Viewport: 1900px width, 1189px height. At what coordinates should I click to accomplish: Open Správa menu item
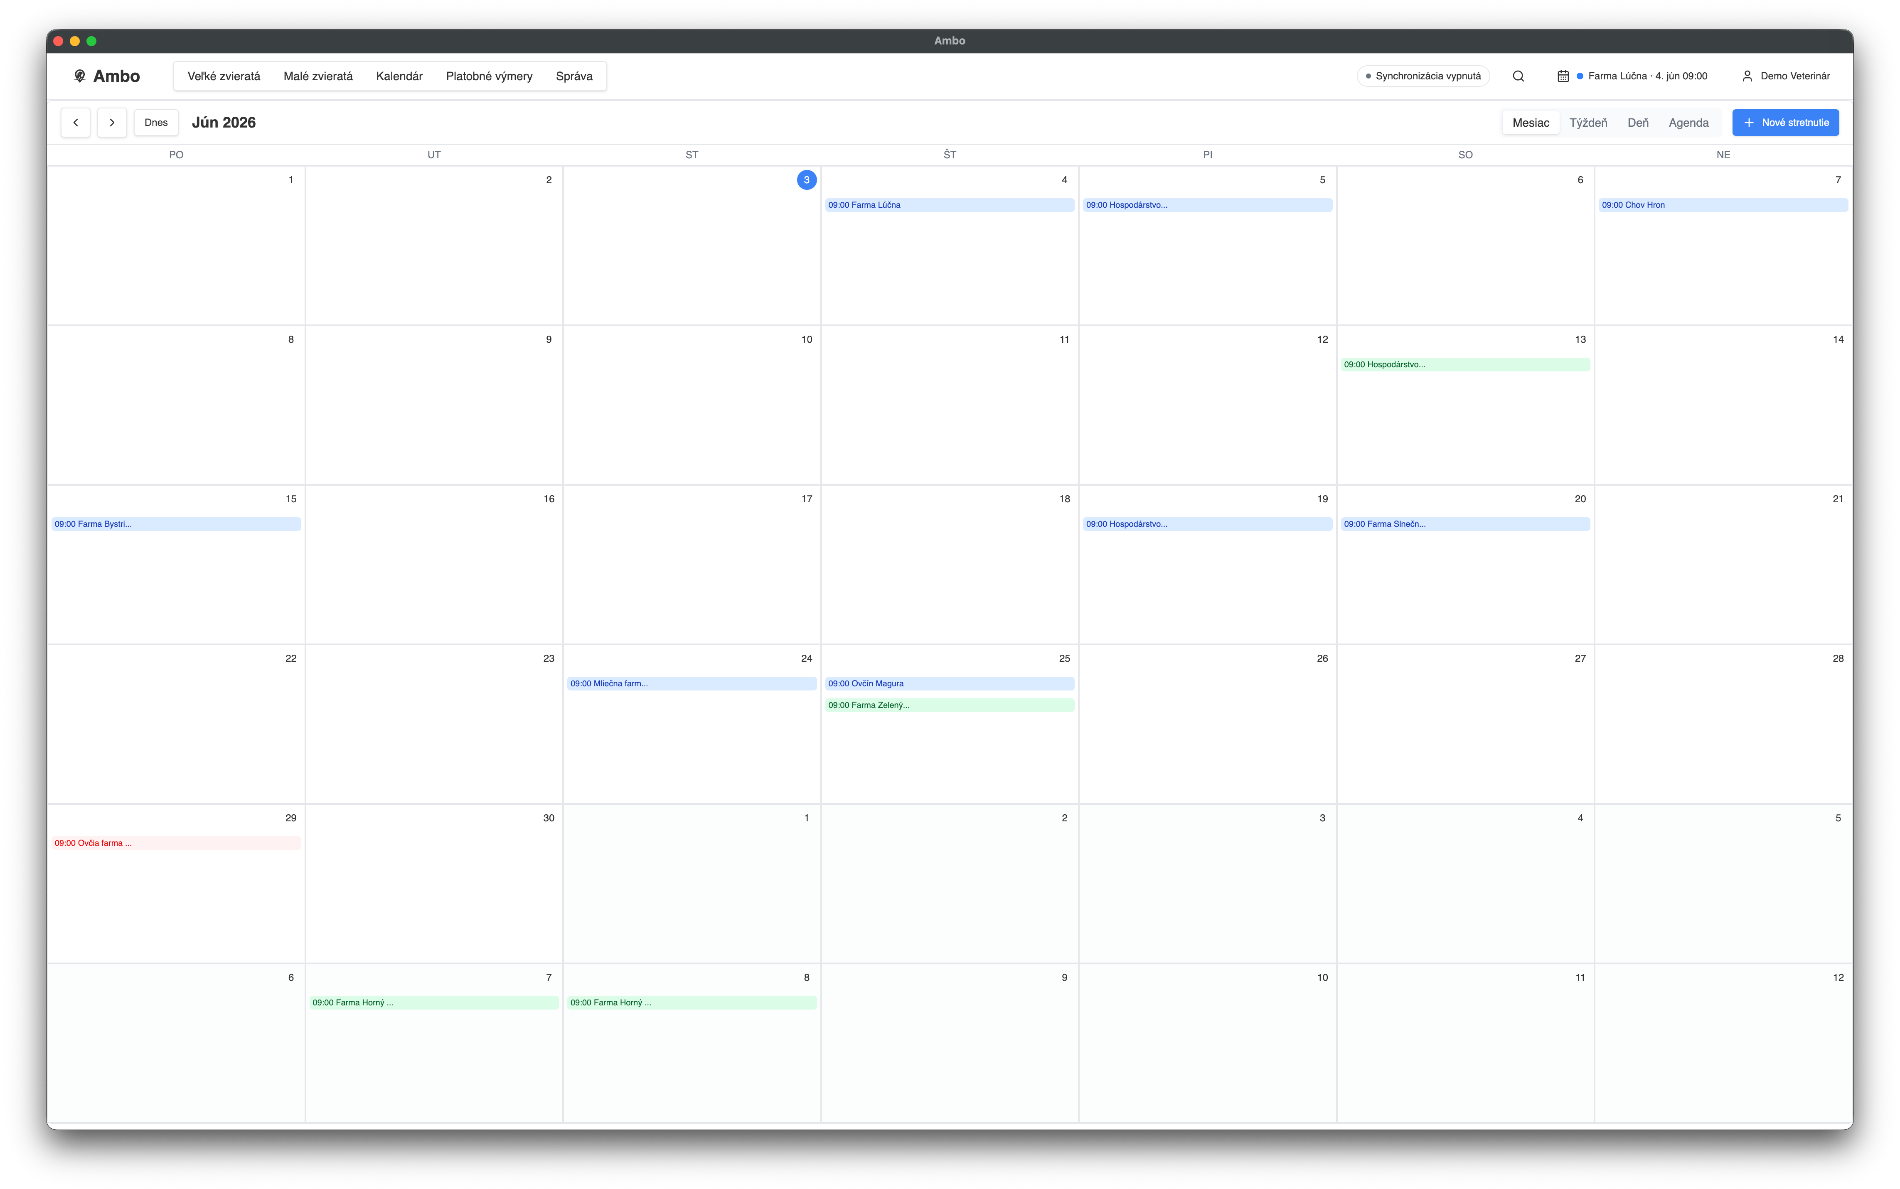coord(574,76)
